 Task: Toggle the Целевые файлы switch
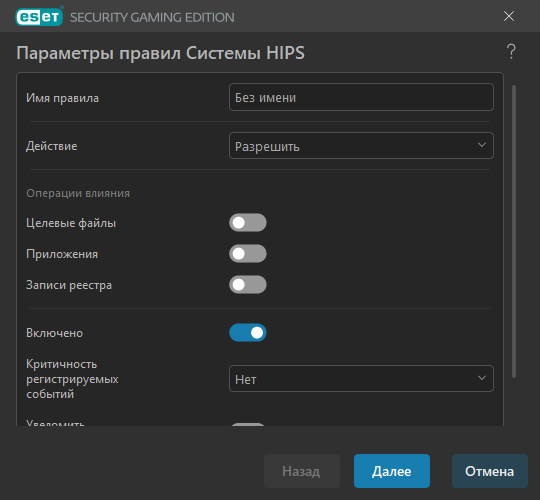pos(248,223)
